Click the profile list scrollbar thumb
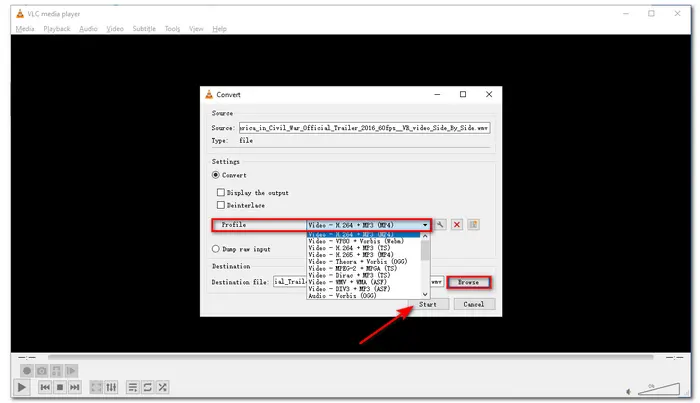This screenshot has width=700, height=403. 425,250
